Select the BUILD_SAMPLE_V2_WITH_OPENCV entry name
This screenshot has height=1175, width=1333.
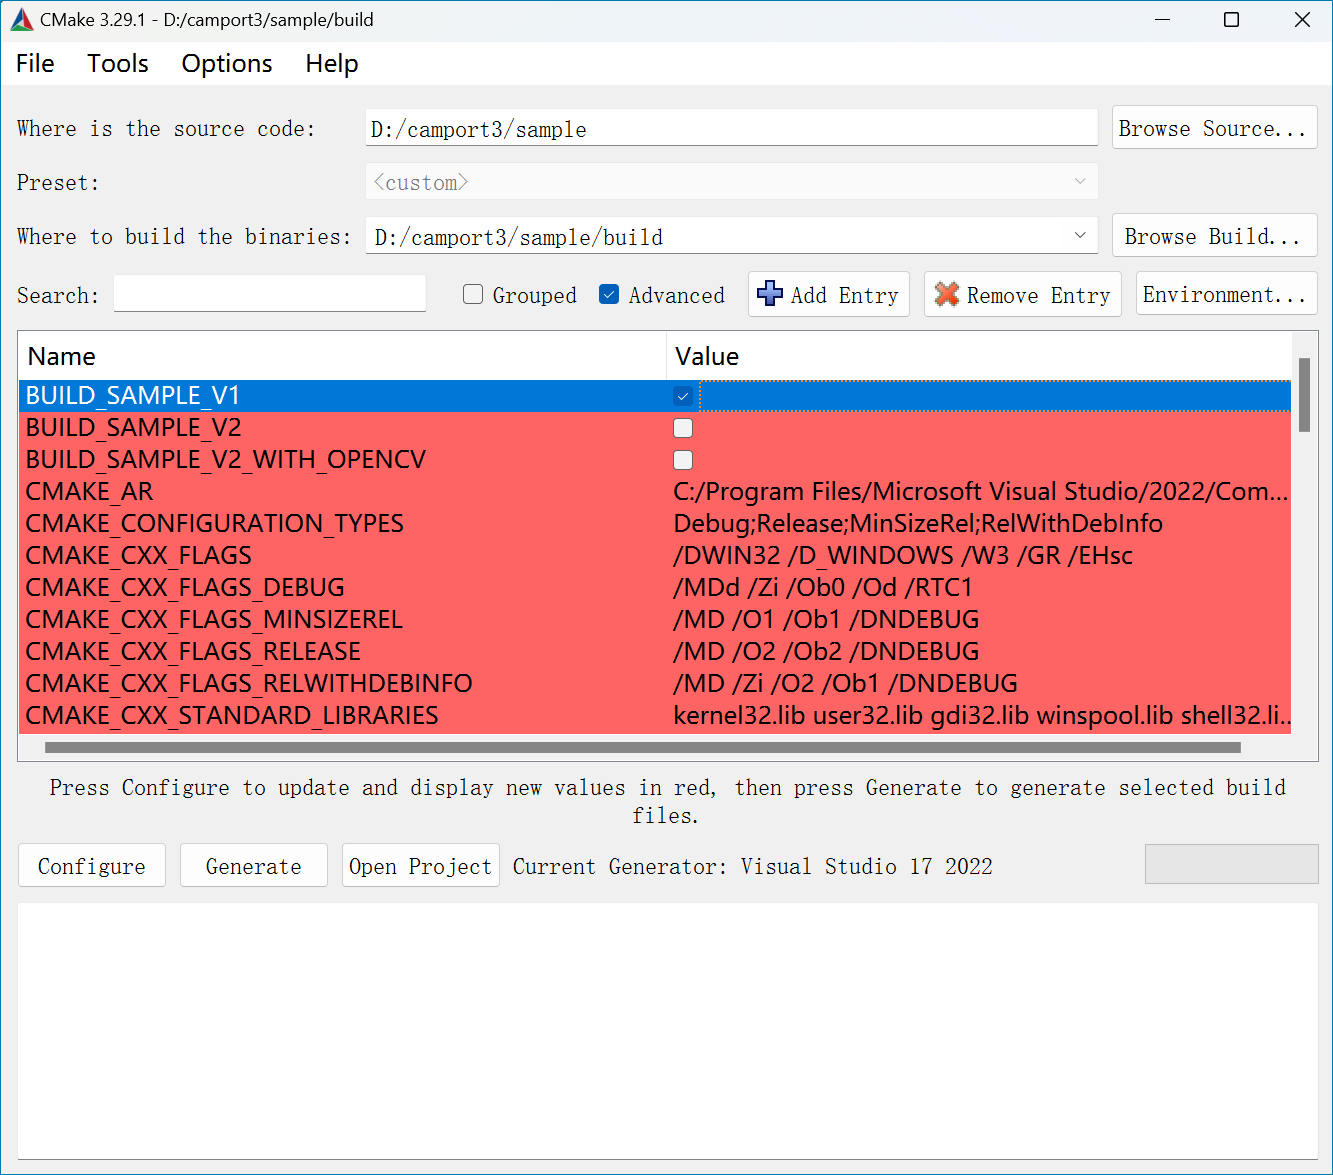226,460
